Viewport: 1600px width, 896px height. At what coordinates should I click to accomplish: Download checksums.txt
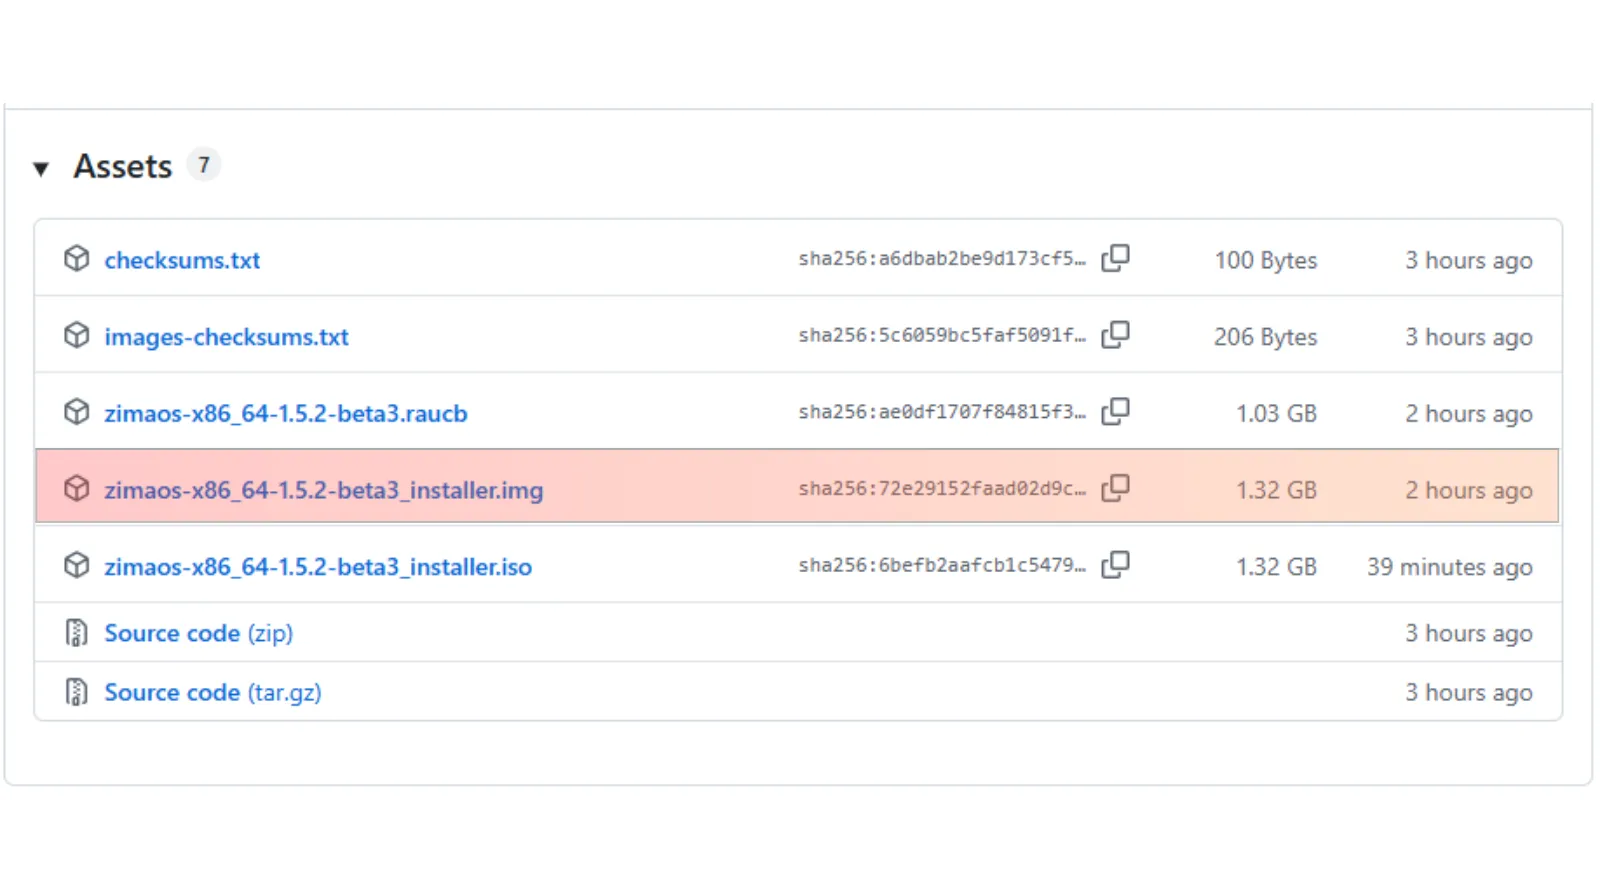tap(182, 260)
